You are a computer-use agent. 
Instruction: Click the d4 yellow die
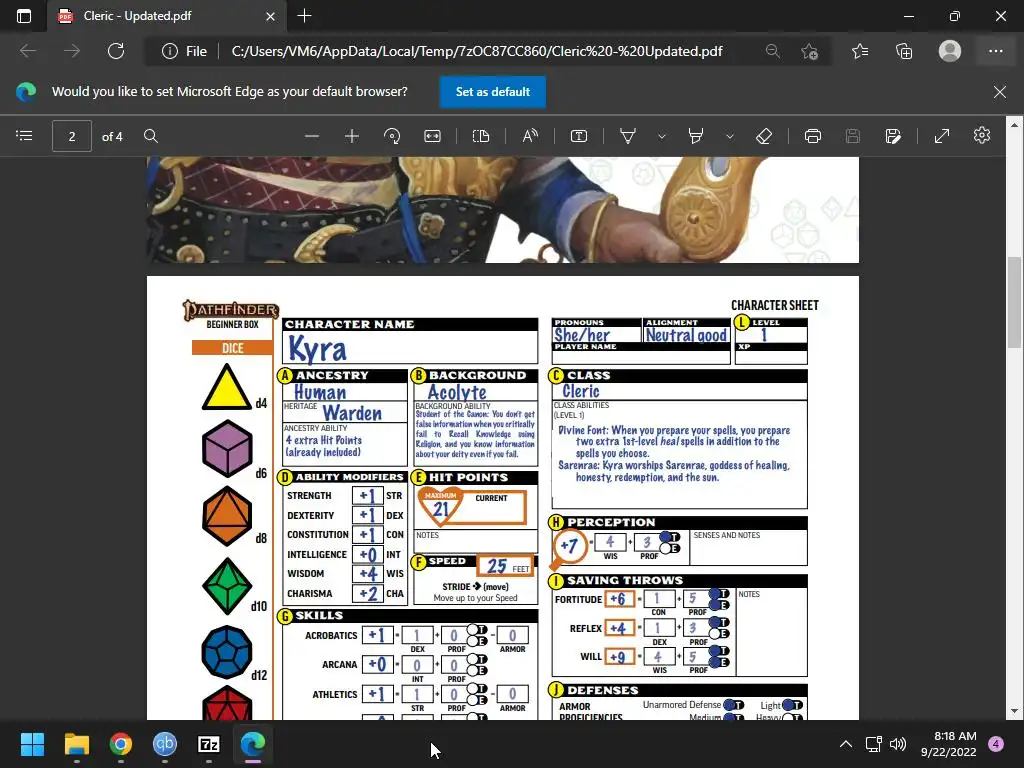(x=226, y=388)
